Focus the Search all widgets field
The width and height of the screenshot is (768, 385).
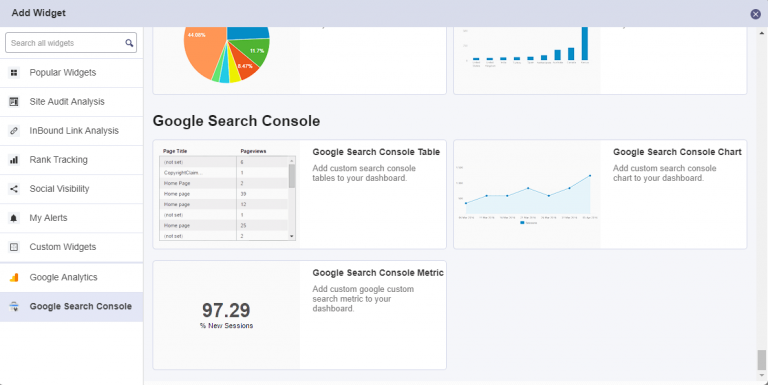[x=71, y=43]
